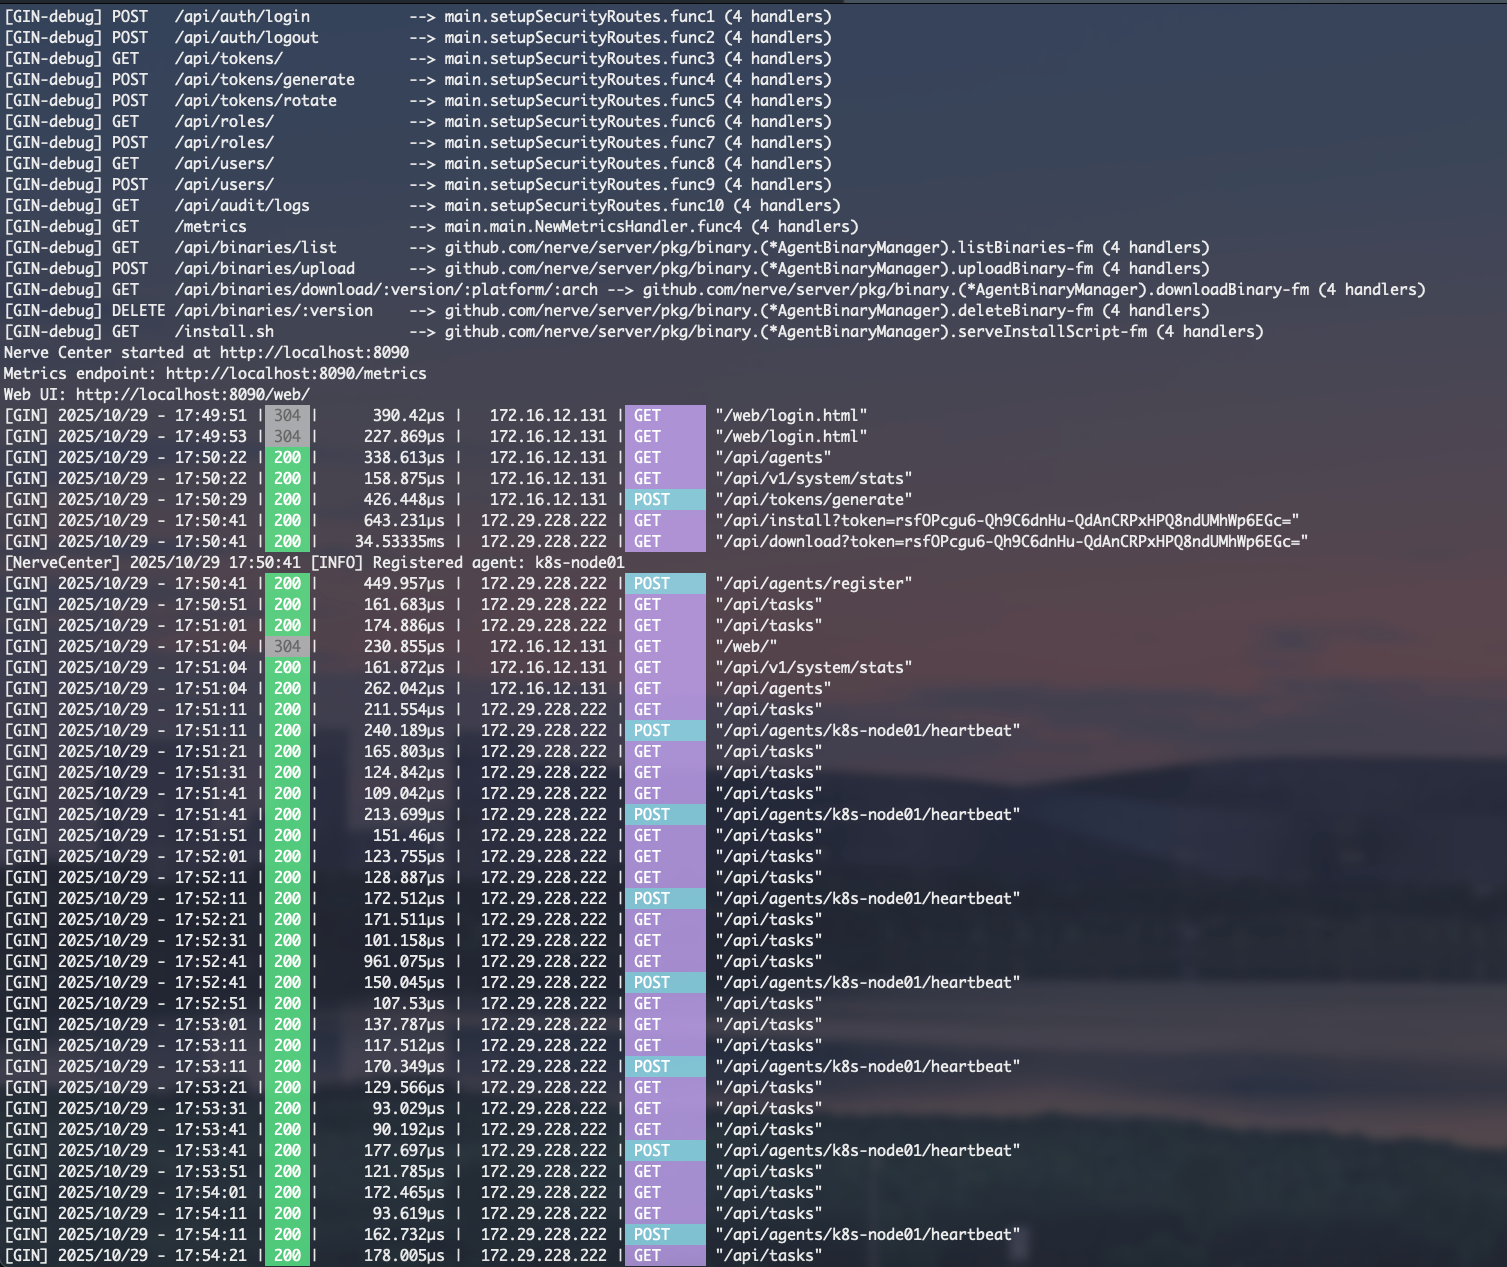Image resolution: width=1507 pixels, height=1267 pixels.
Task: Click the POST badge on the '162.732µs' row
Action: point(665,1234)
